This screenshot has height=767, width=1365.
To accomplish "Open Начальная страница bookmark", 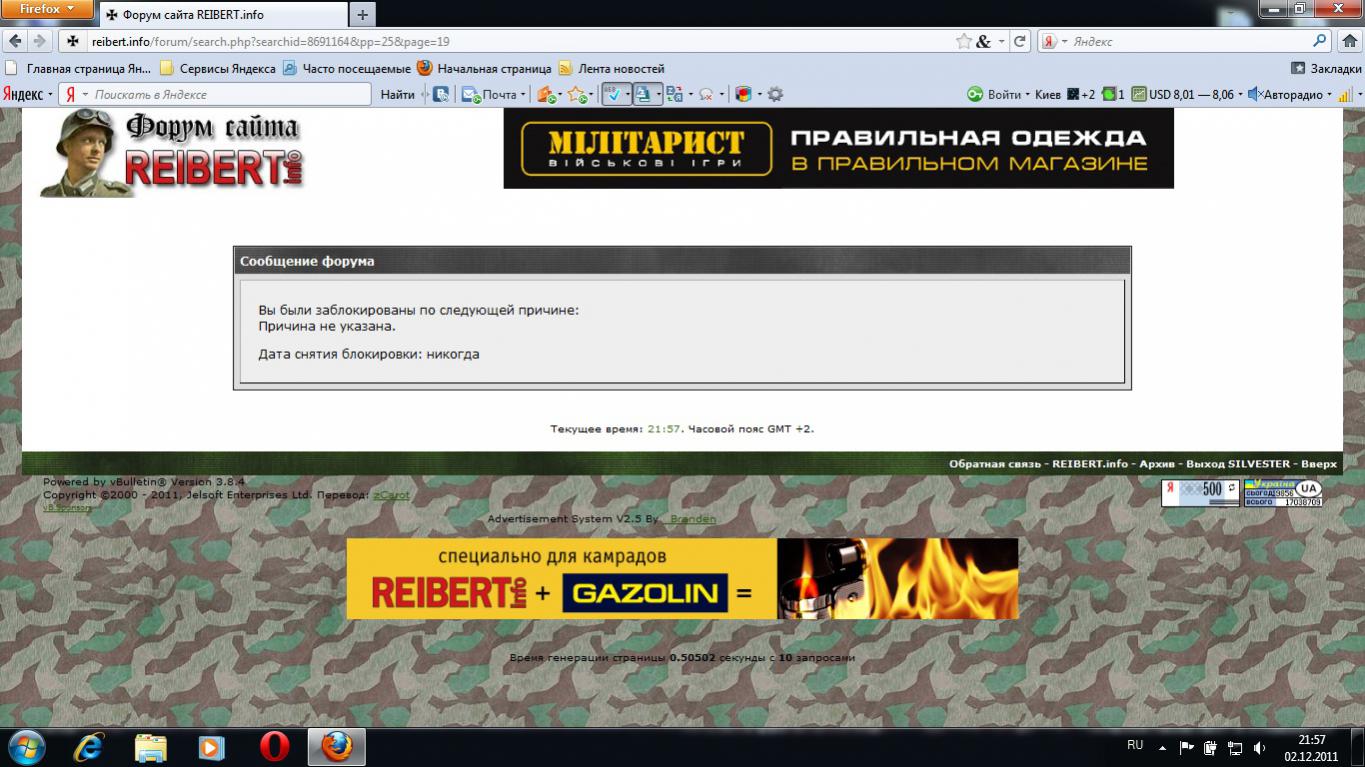I will pyautogui.click(x=485, y=69).
